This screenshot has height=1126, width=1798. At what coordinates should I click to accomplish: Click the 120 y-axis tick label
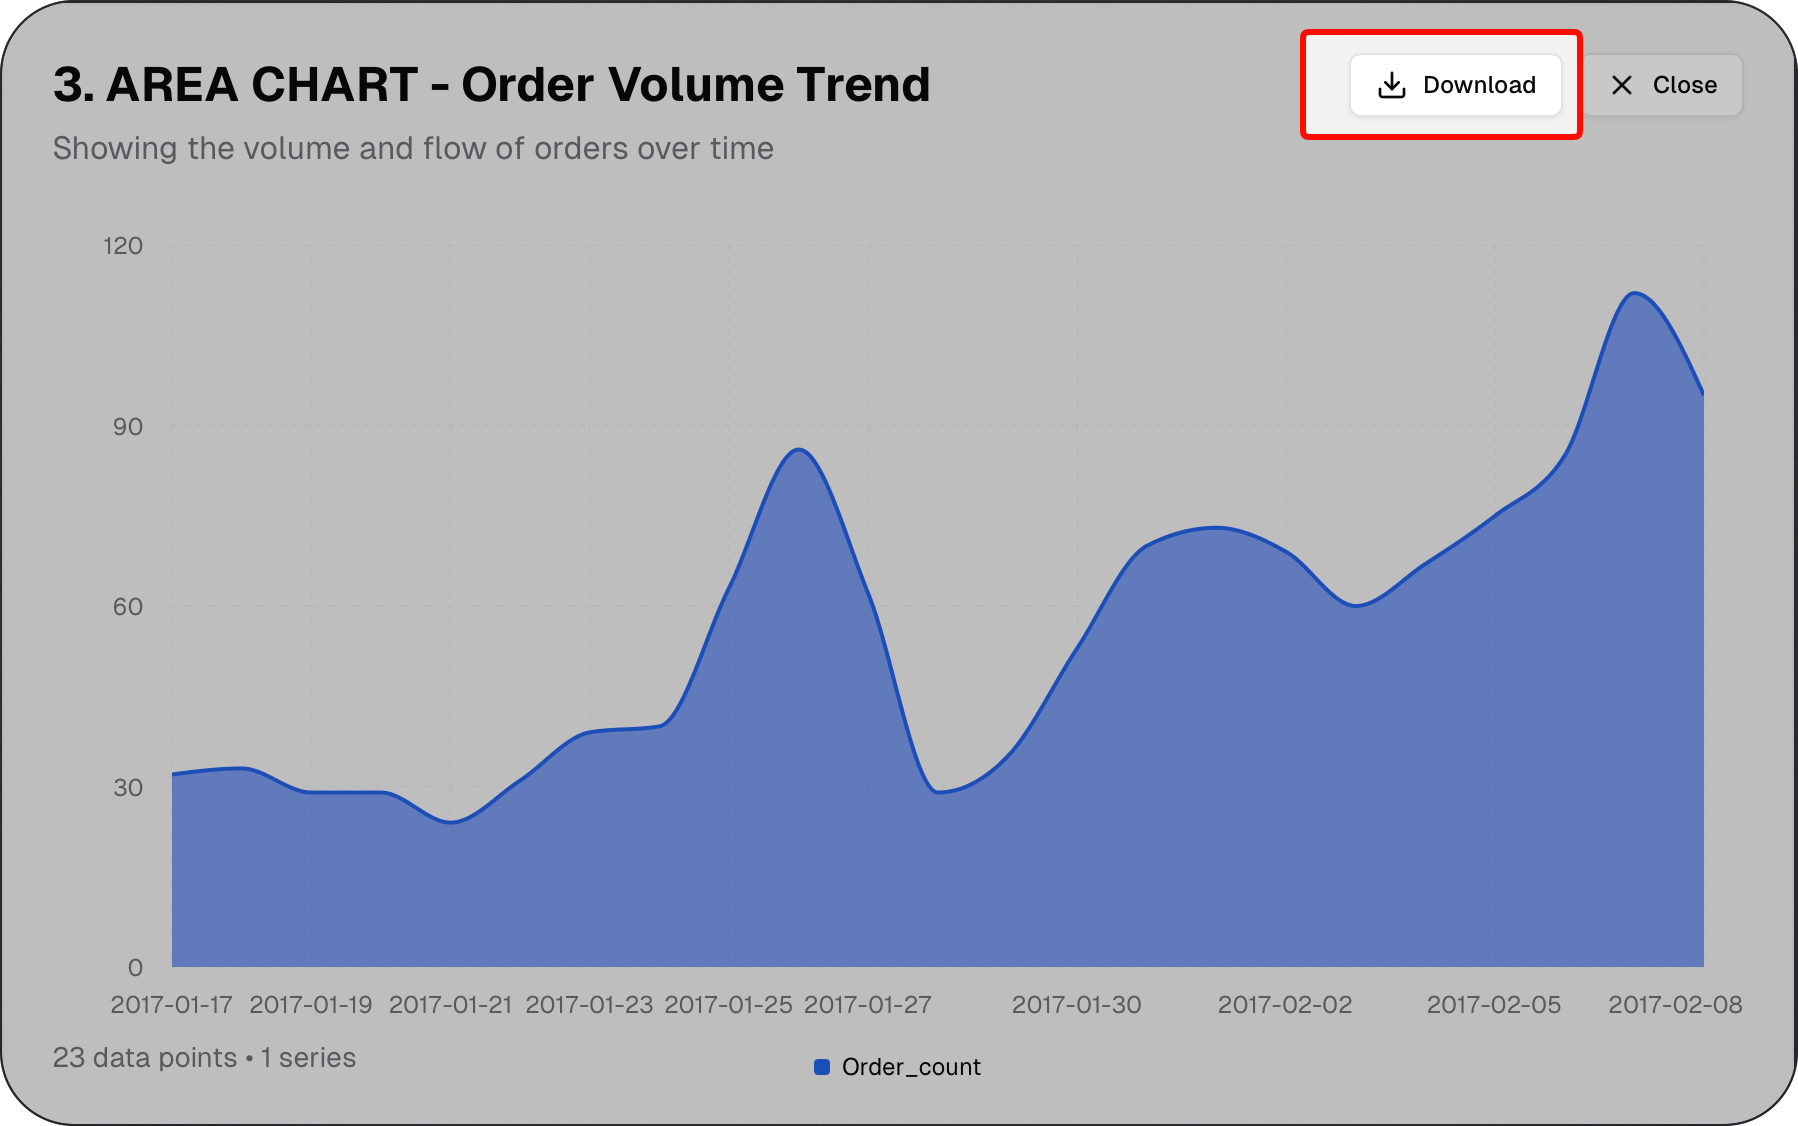click(123, 246)
